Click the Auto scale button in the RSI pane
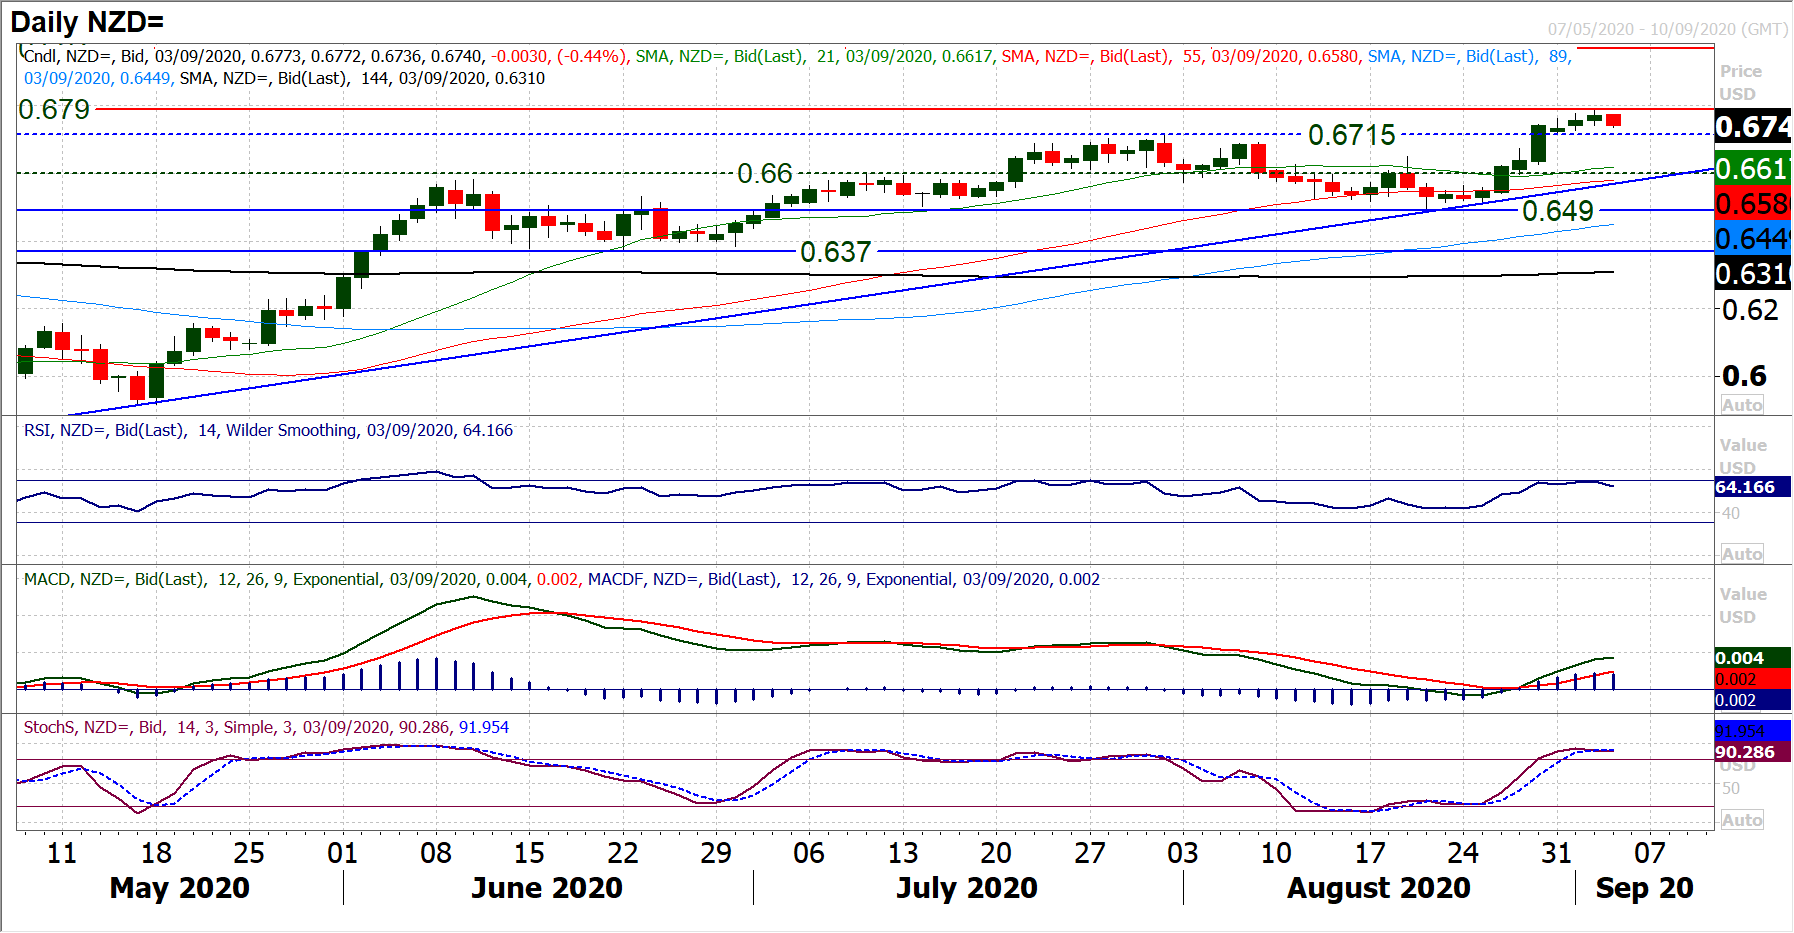Image resolution: width=1794 pixels, height=933 pixels. 1741,554
